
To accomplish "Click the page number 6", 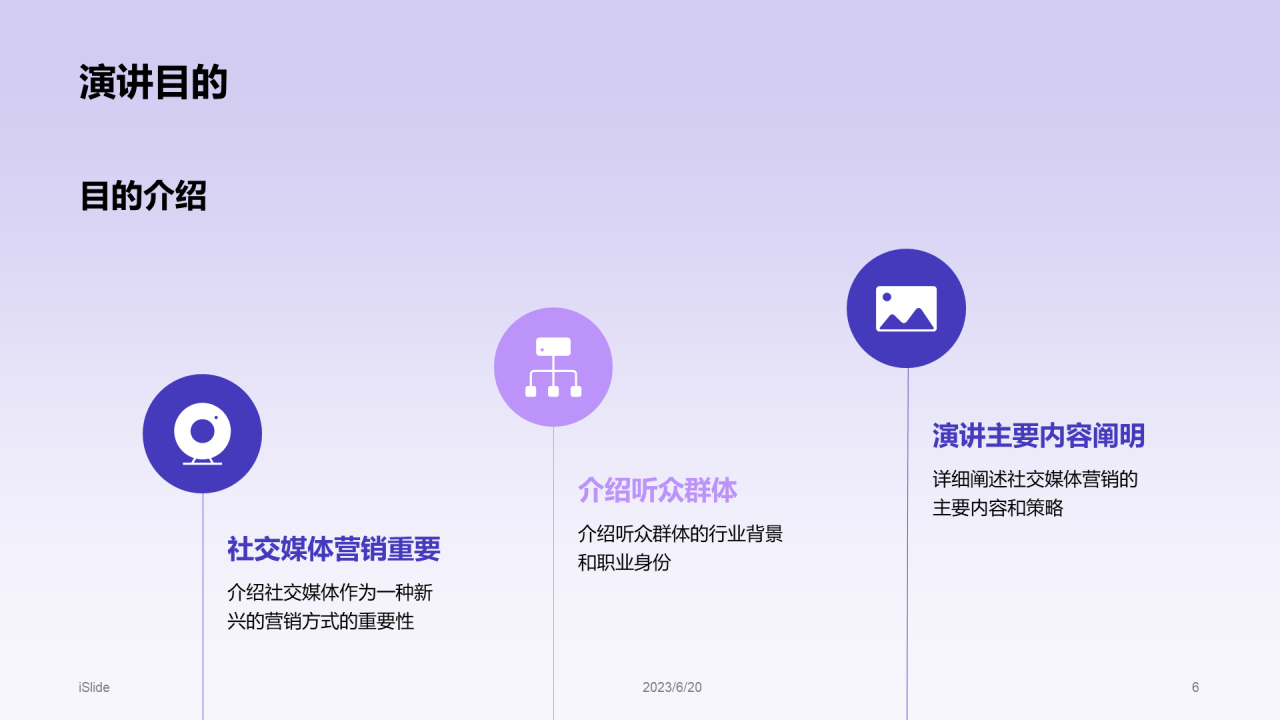I will (1194, 688).
